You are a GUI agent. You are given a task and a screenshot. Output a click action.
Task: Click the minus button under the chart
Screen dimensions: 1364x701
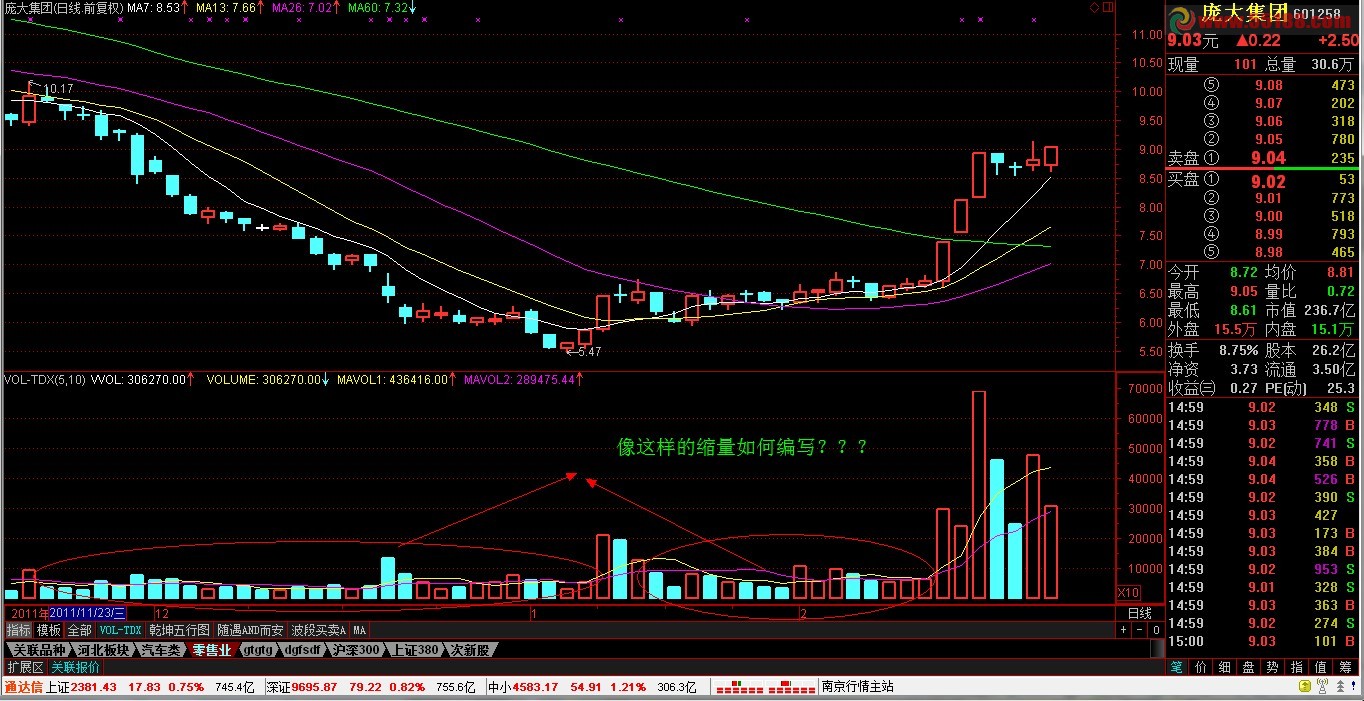point(1140,630)
